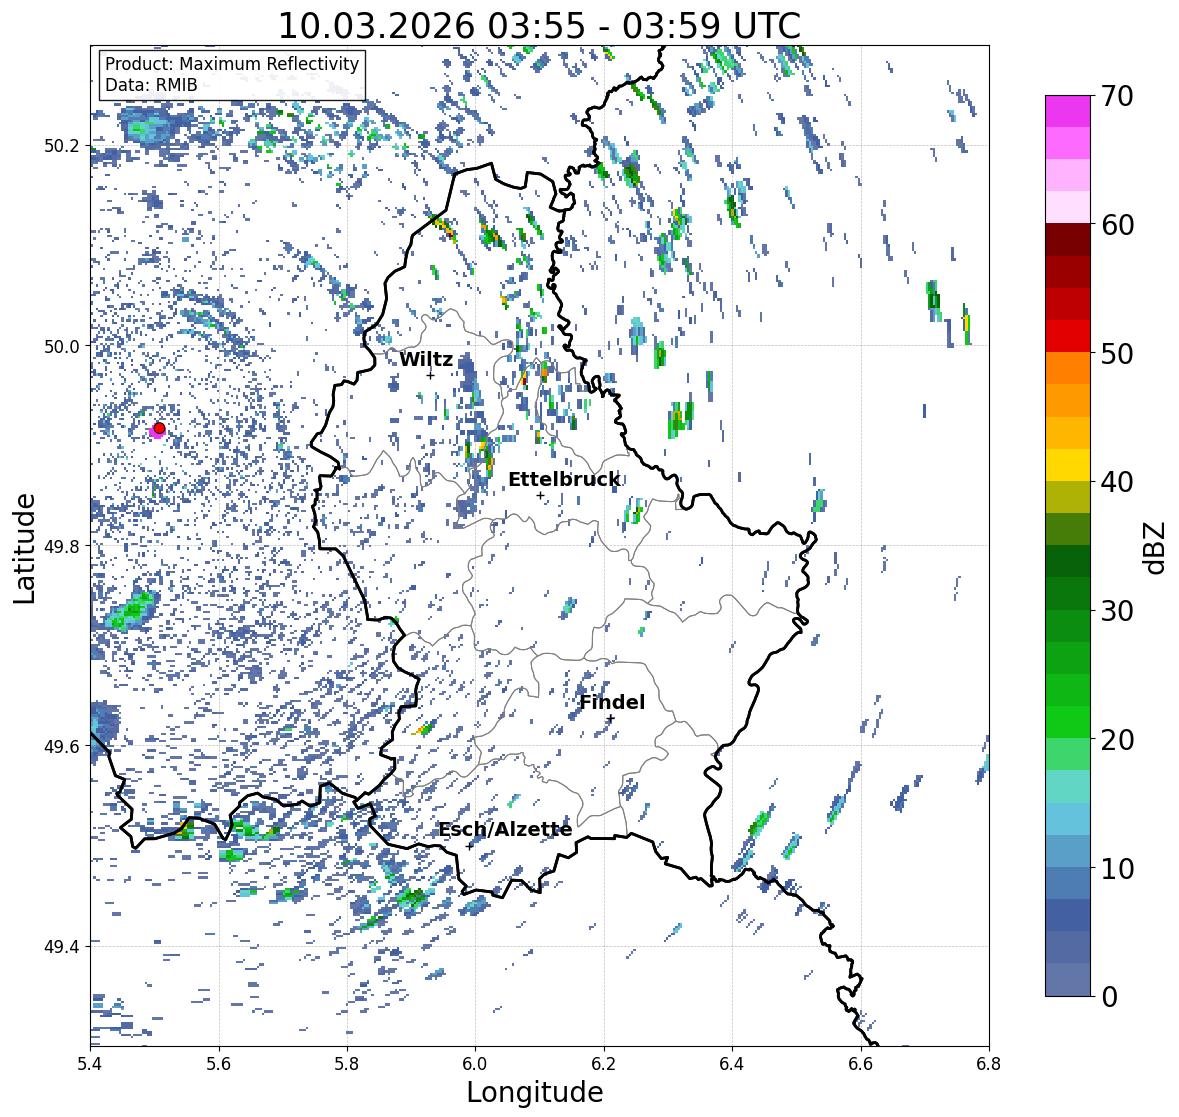The width and height of the screenshot is (1179, 1117).
Task: Click the 40 value on the colorbar
Action: tap(1117, 482)
